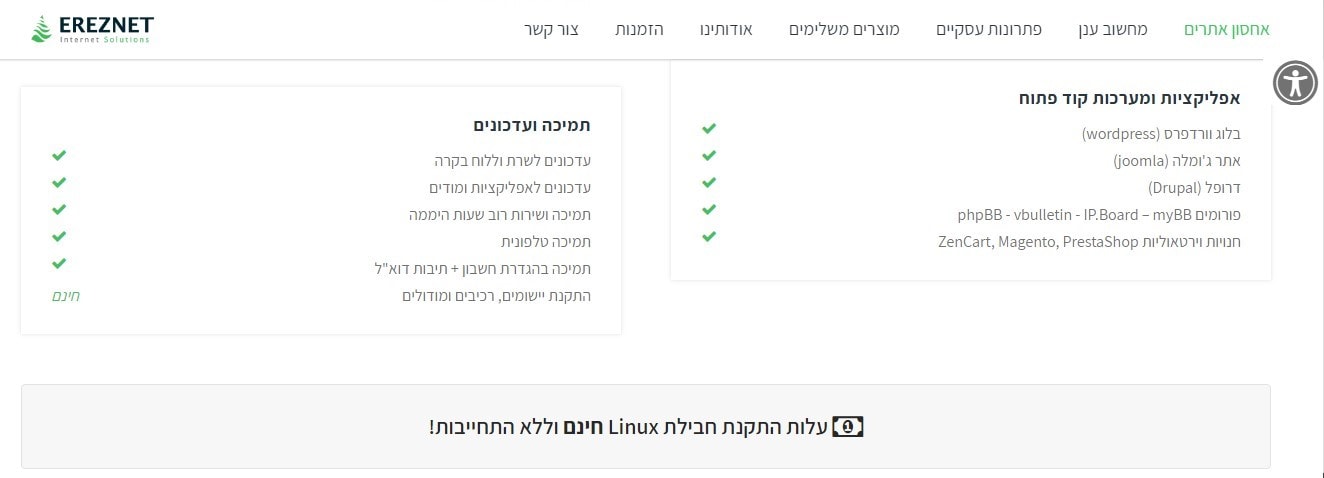The image size is (1324, 478).
Task: Open the אחסון אתרים menu
Action: [x=1227, y=29]
